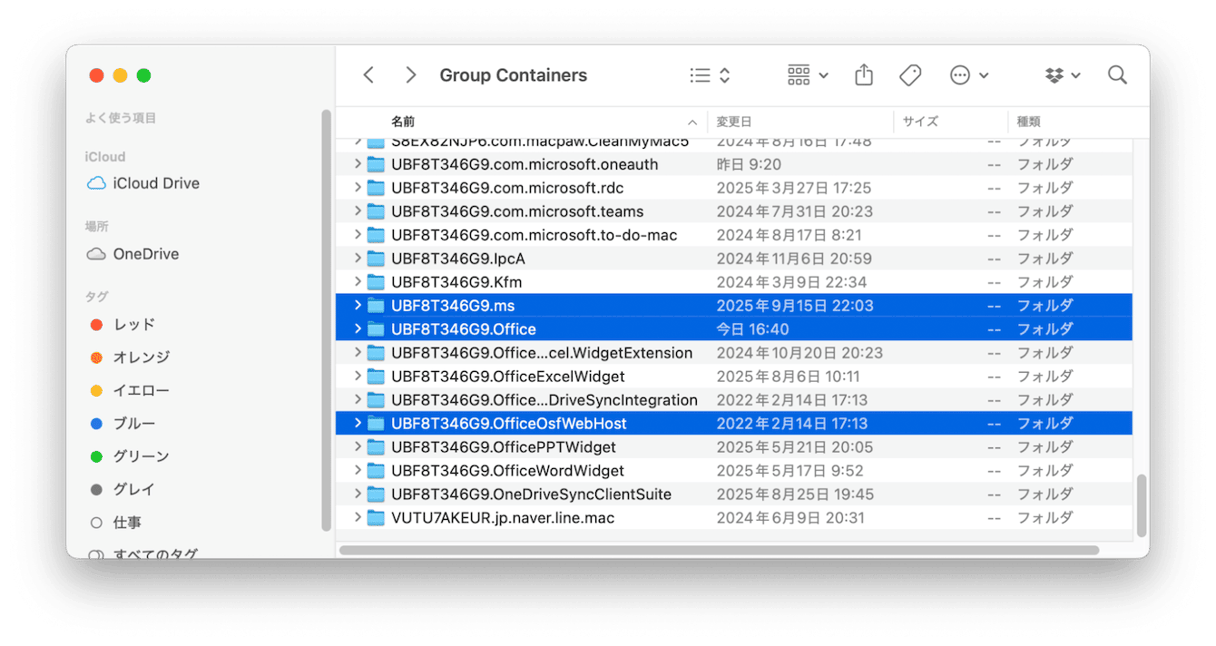Click the Back navigation arrow
This screenshot has height=646, width=1216.
pyautogui.click(x=368, y=74)
